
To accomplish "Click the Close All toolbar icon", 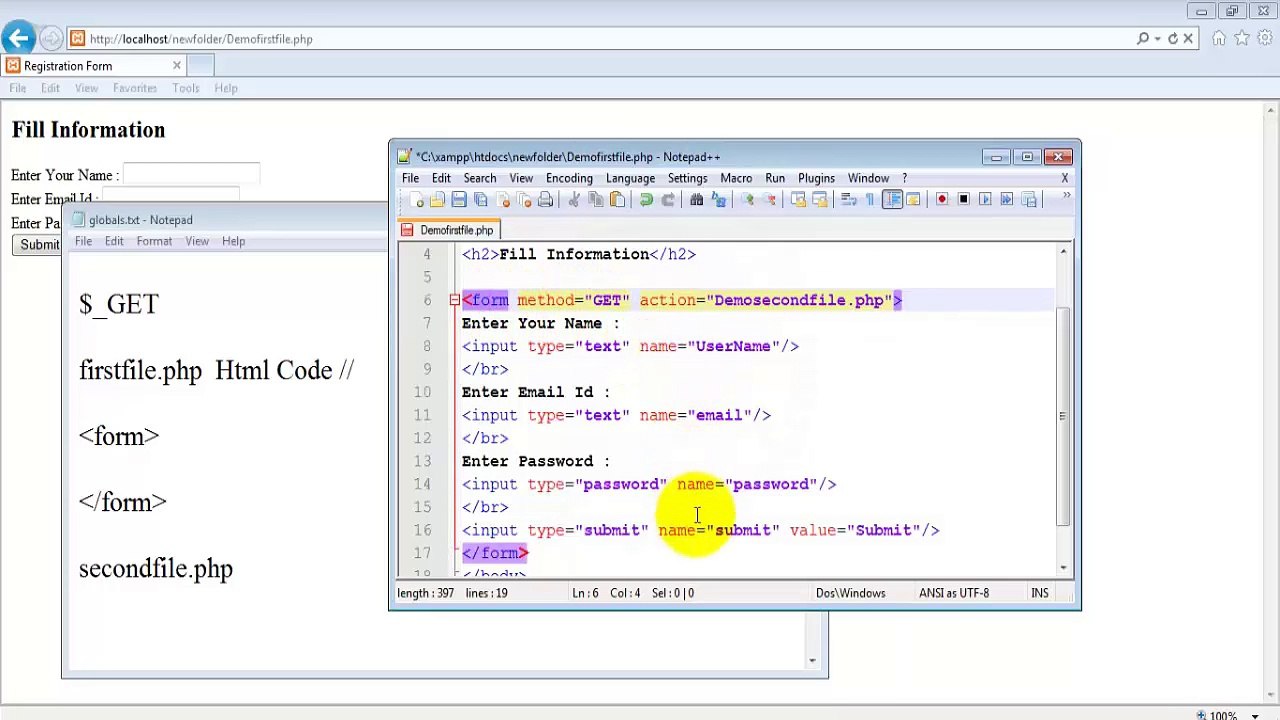I will (523, 200).
